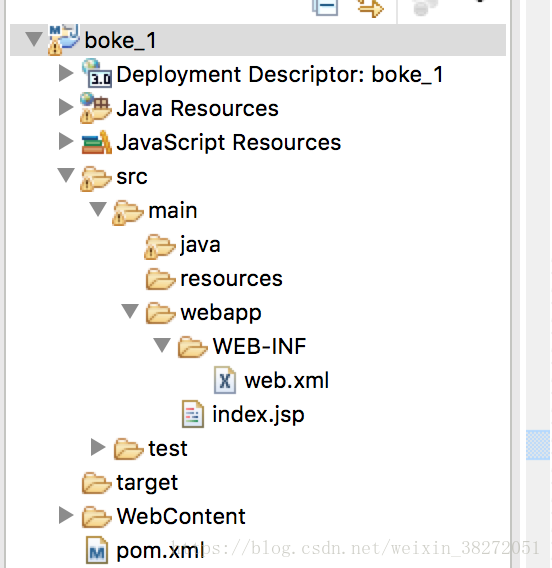552x568 pixels.
Task: Select the boke_1 project label
Action: 120,40
